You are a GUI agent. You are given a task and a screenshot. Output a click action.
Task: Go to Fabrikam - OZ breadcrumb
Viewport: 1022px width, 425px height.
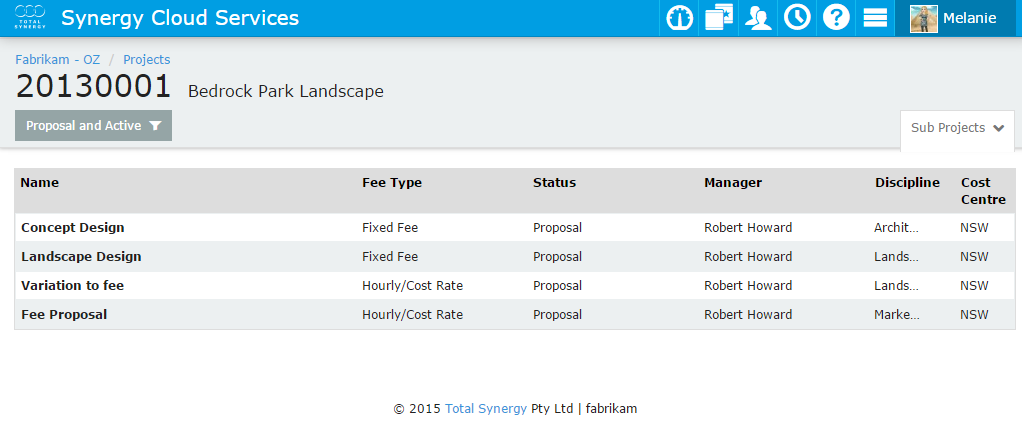[x=57, y=60]
